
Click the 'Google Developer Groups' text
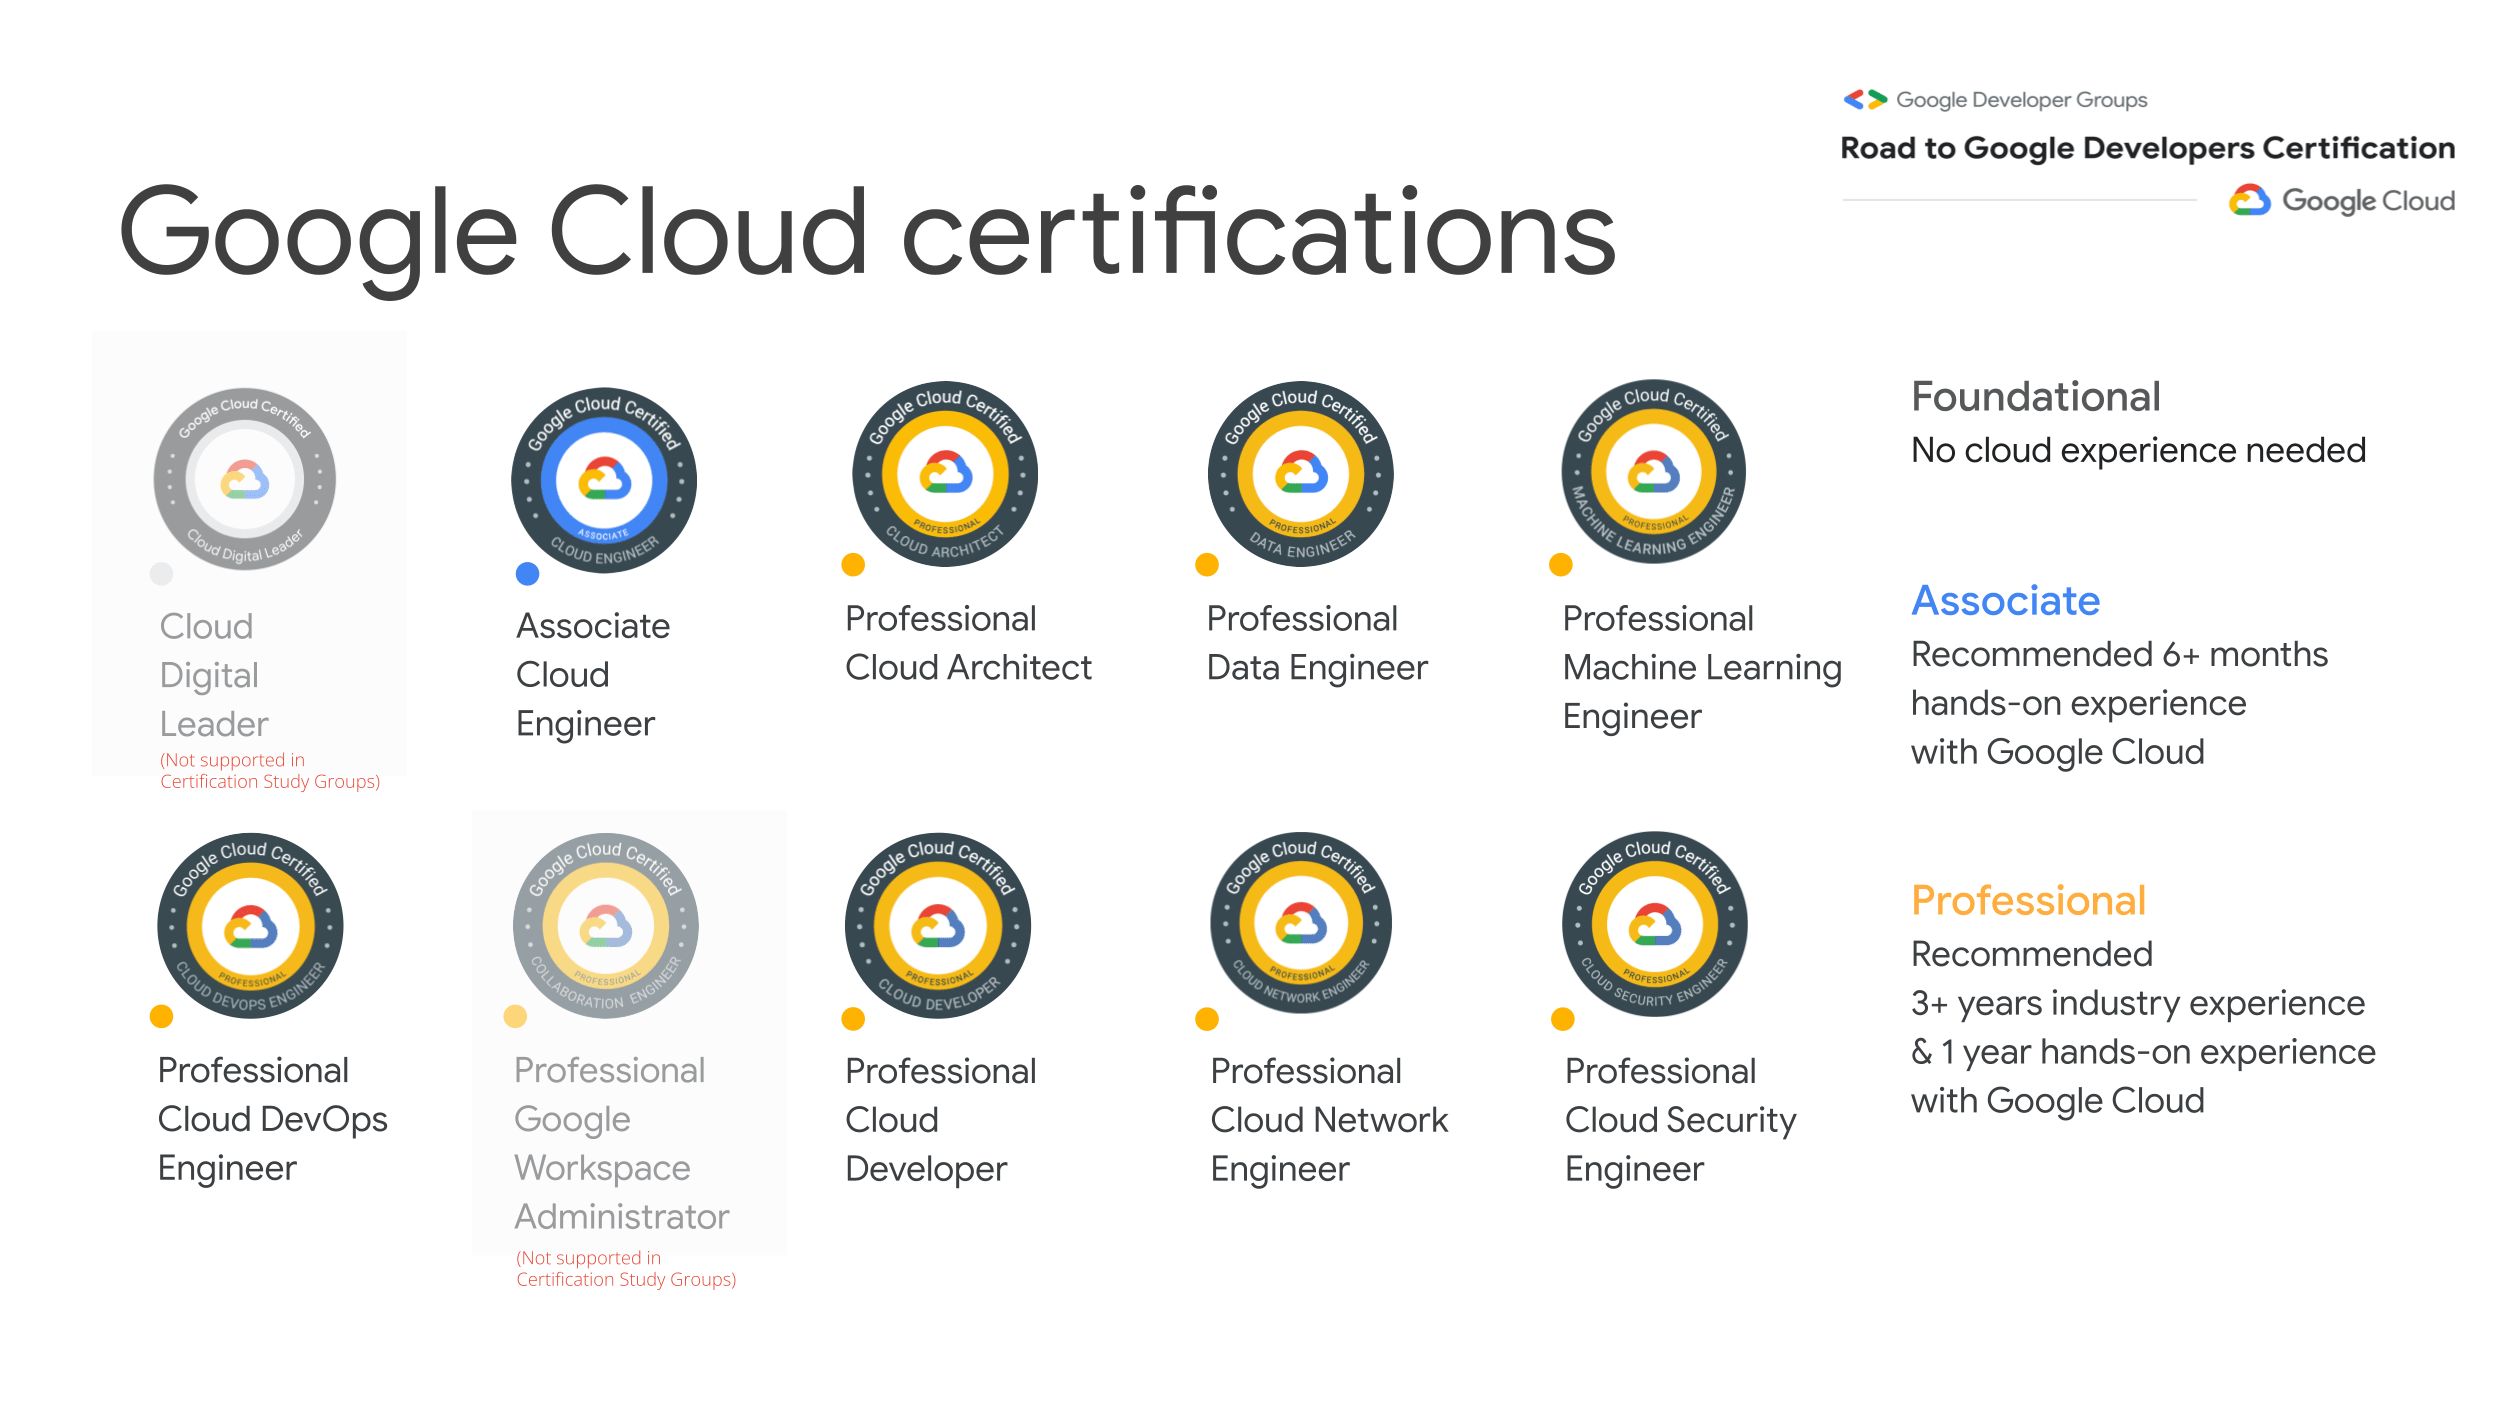(x=2022, y=100)
